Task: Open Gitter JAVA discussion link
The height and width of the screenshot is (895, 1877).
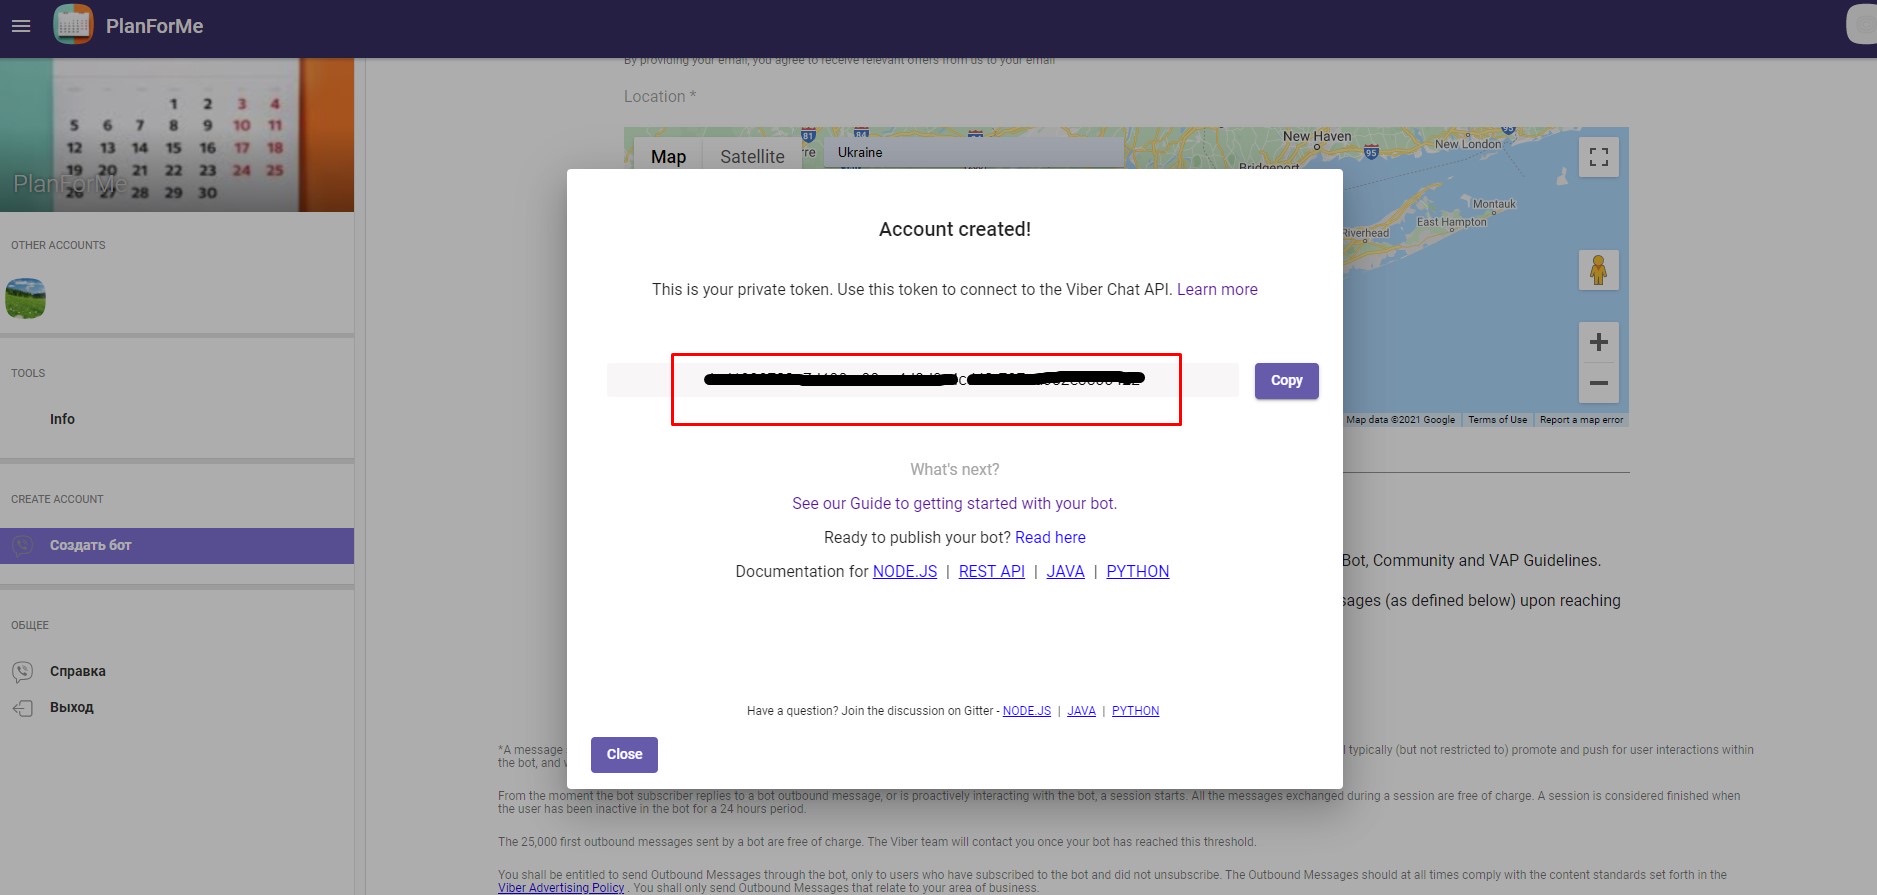Action: point(1081,711)
